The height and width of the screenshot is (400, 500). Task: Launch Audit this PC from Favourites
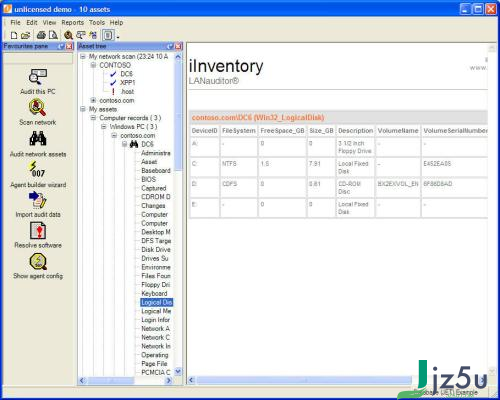[x=38, y=77]
